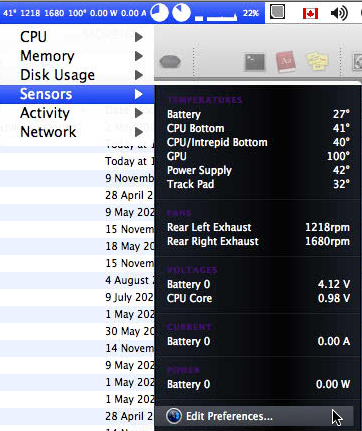The height and width of the screenshot is (431, 362).
Task: Select the CPU Core 0.98 V row
Action: click(258, 298)
